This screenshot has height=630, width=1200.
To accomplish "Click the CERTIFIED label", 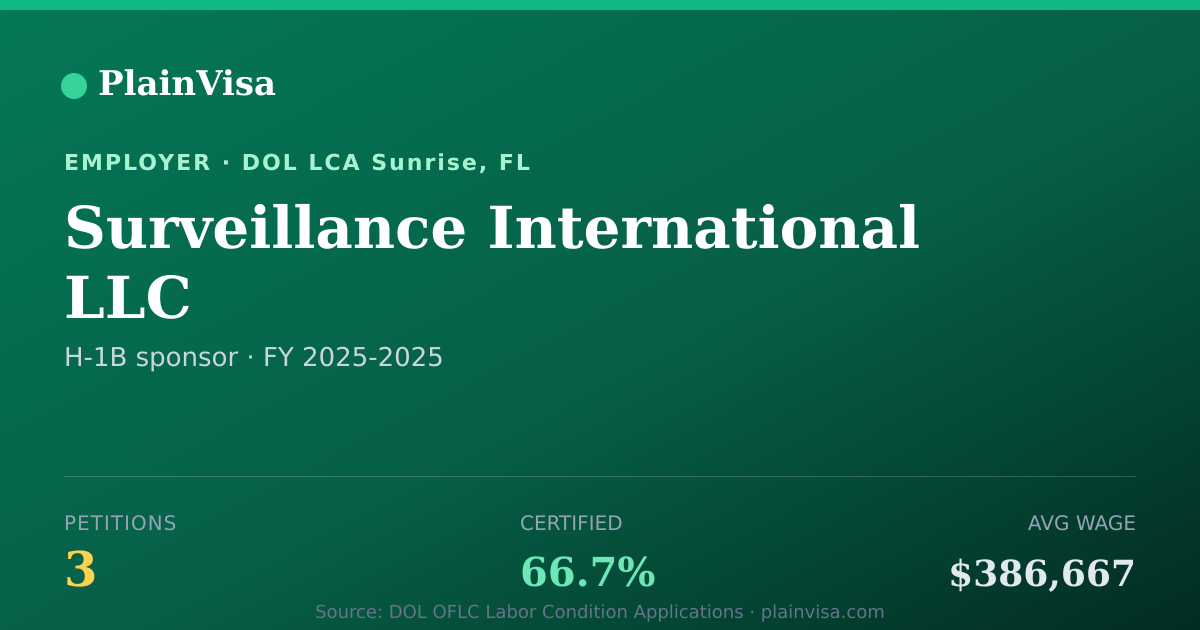I will pos(571,524).
